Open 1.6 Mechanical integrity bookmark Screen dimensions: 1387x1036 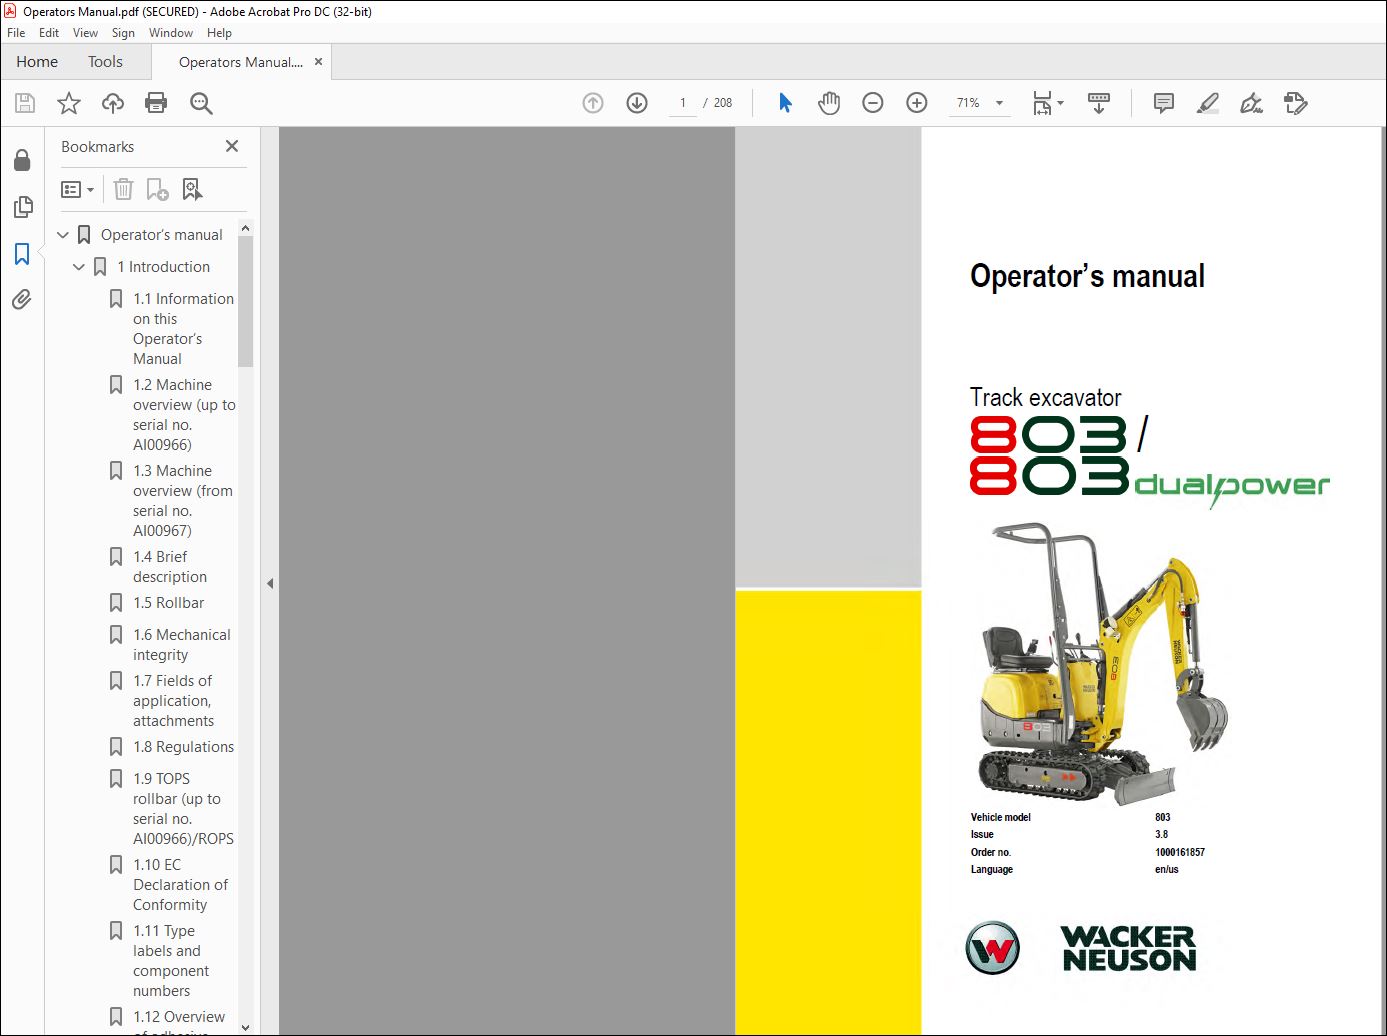click(182, 645)
